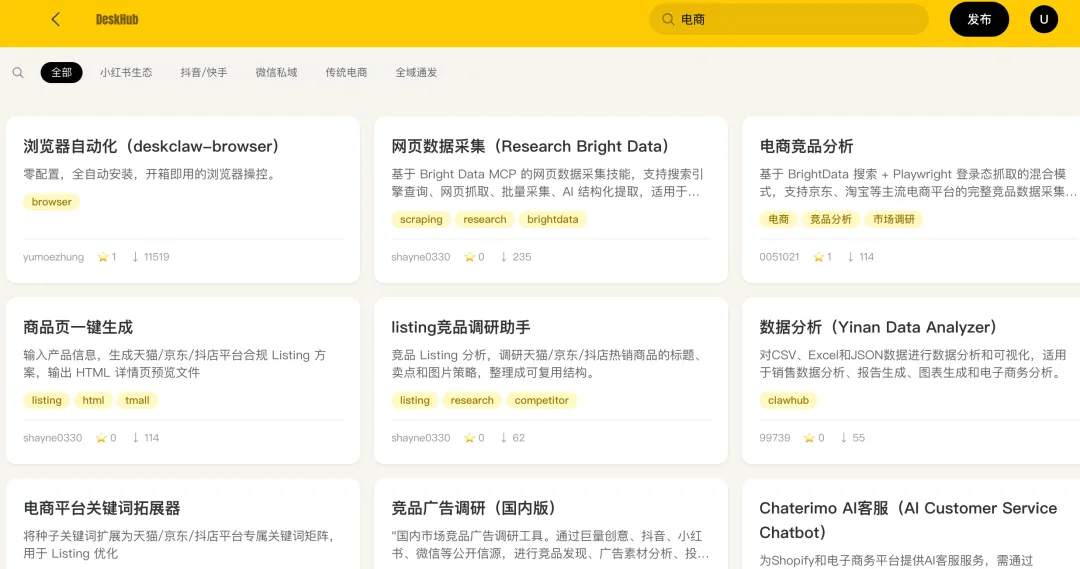This screenshot has width=1080, height=569.
Task: Click research tag on listing竞品调研助手 card
Action: (472, 400)
